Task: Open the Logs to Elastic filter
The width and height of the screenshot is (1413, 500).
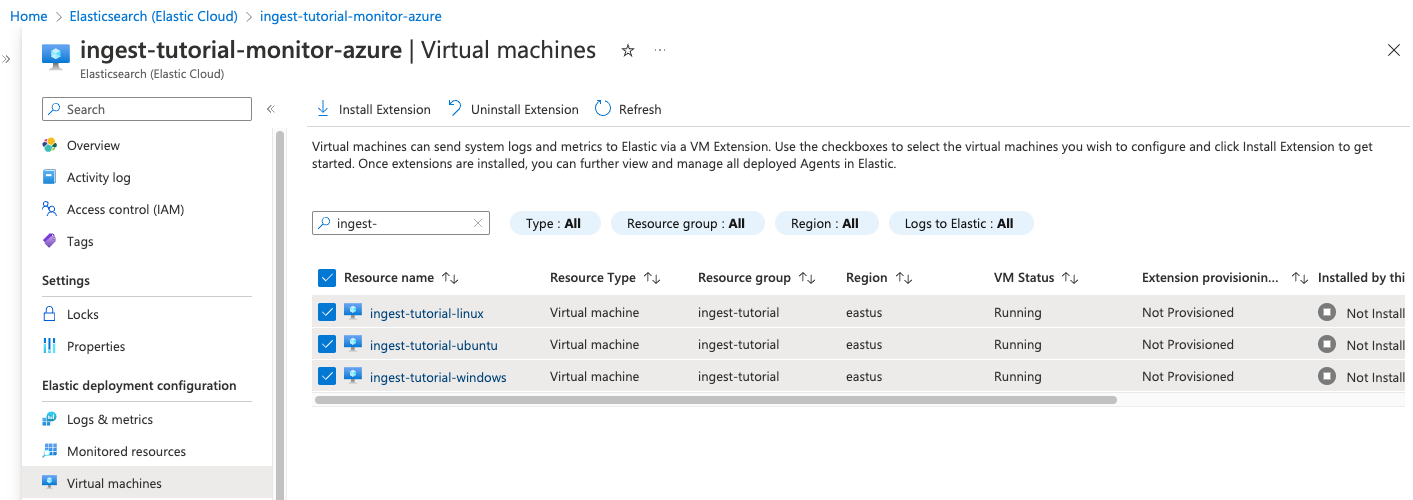Action: pos(959,224)
